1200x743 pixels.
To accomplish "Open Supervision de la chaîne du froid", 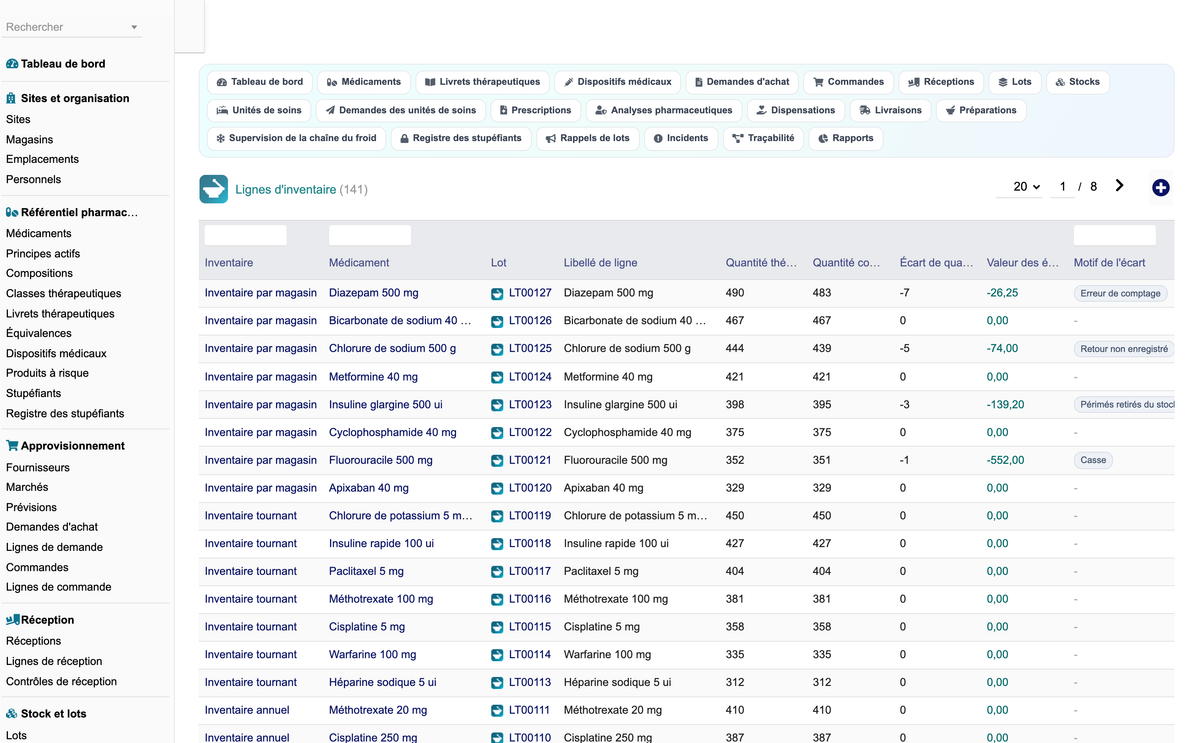I will pos(297,138).
